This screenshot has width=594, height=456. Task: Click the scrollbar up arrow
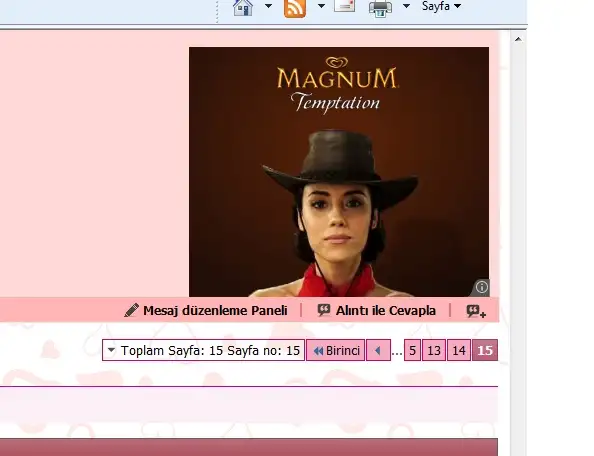tap(518, 39)
